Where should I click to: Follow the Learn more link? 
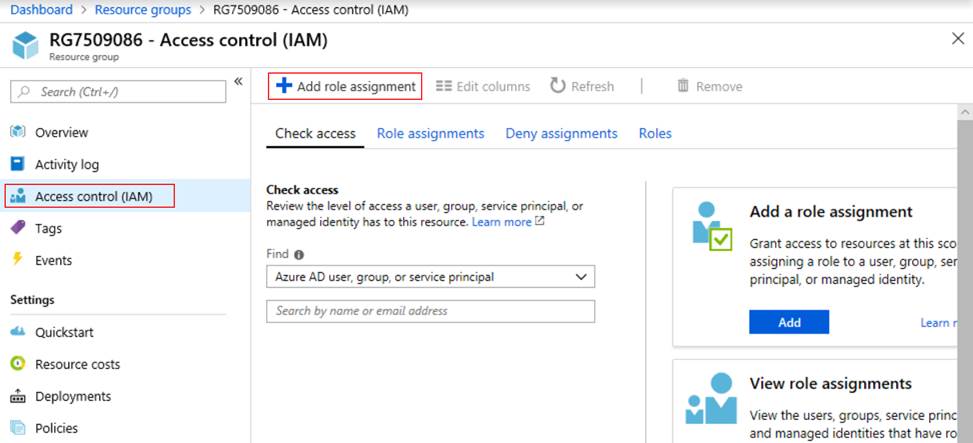[x=502, y=222]
